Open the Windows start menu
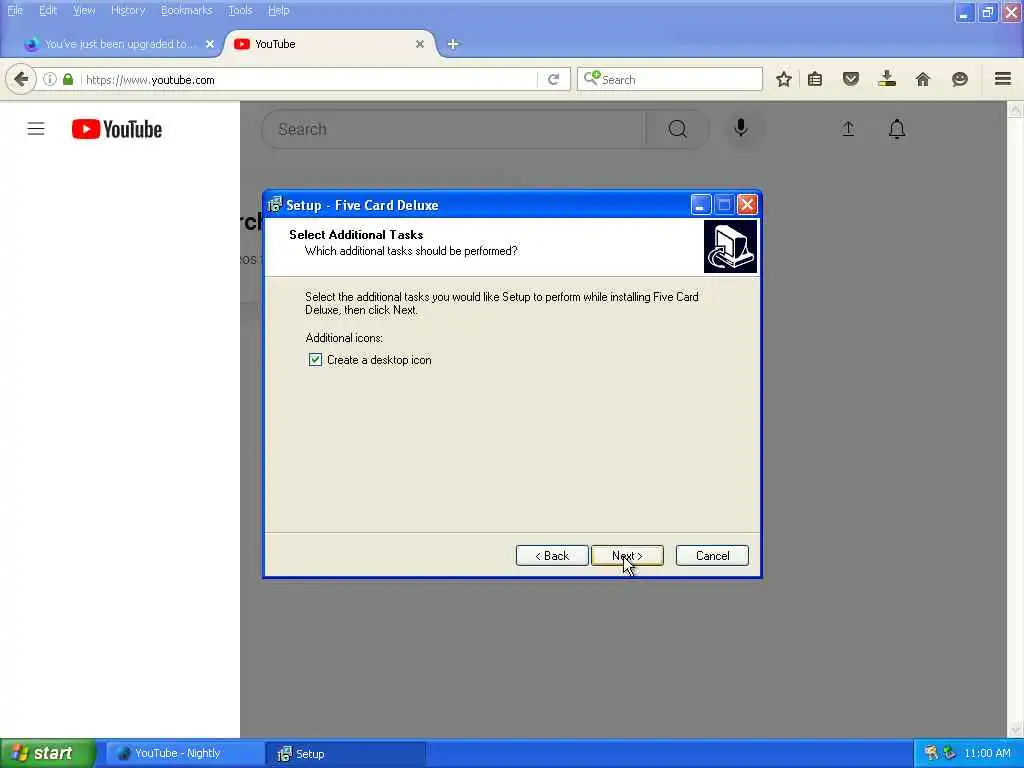 pyautogui.click(x=47, y=753)
